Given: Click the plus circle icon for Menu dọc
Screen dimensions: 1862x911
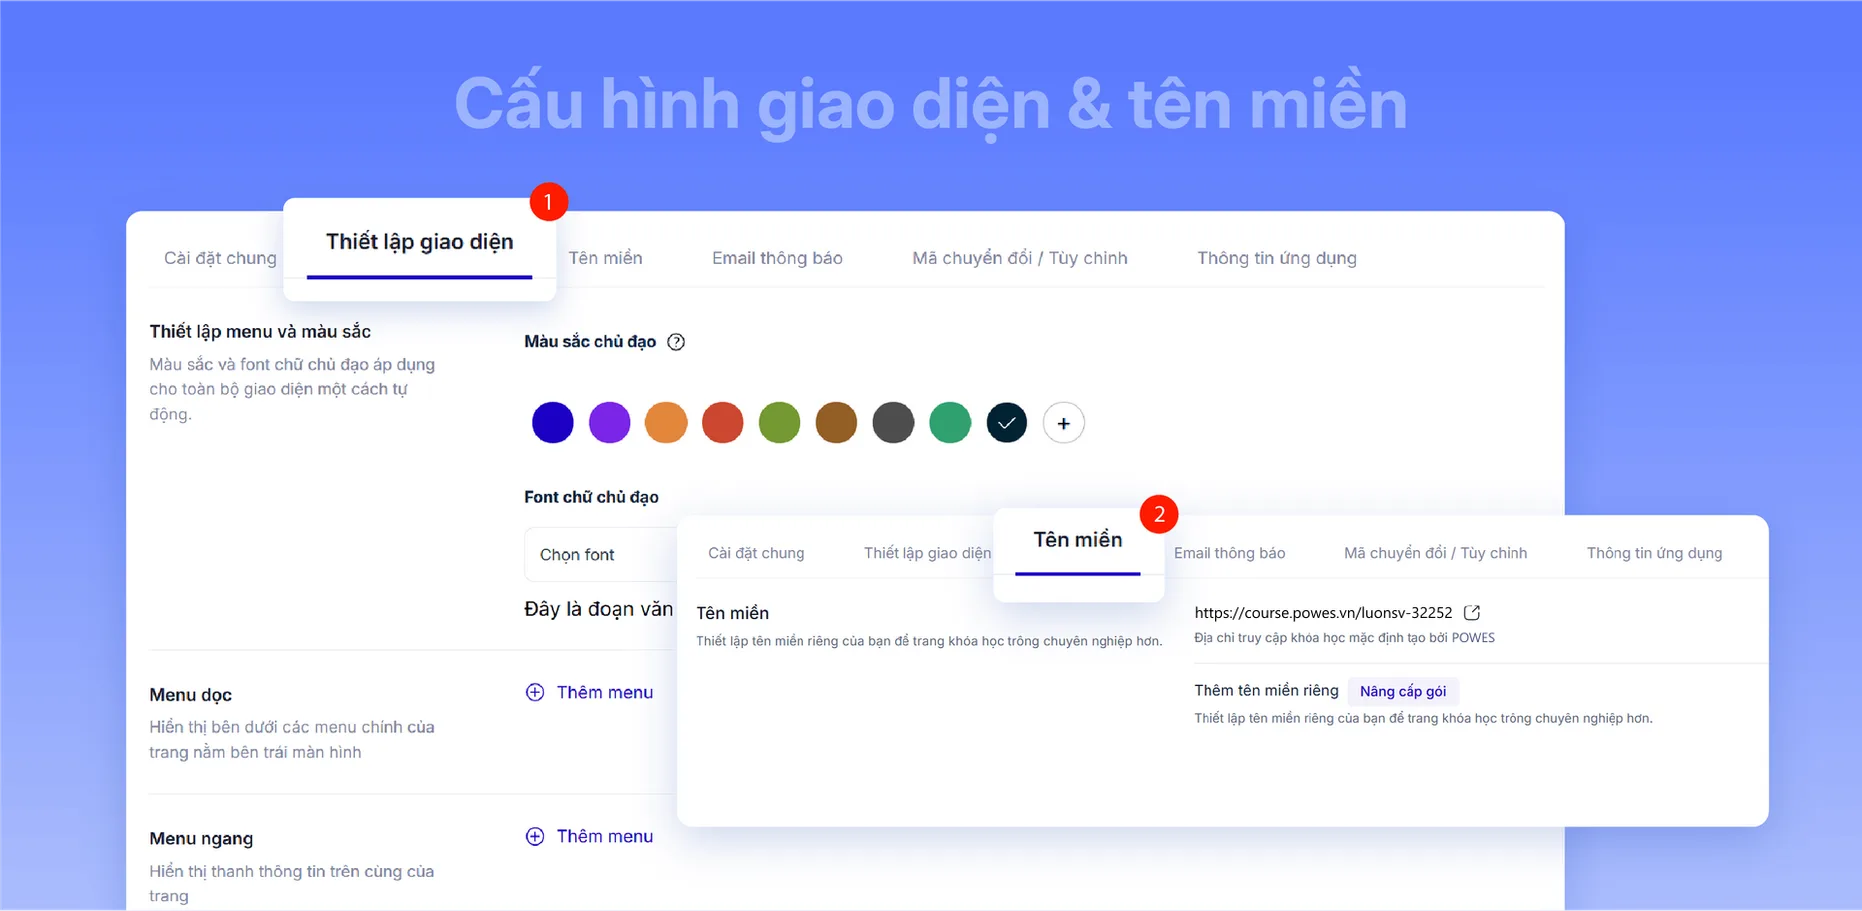Looking at the screenshot, I should 535,692.
